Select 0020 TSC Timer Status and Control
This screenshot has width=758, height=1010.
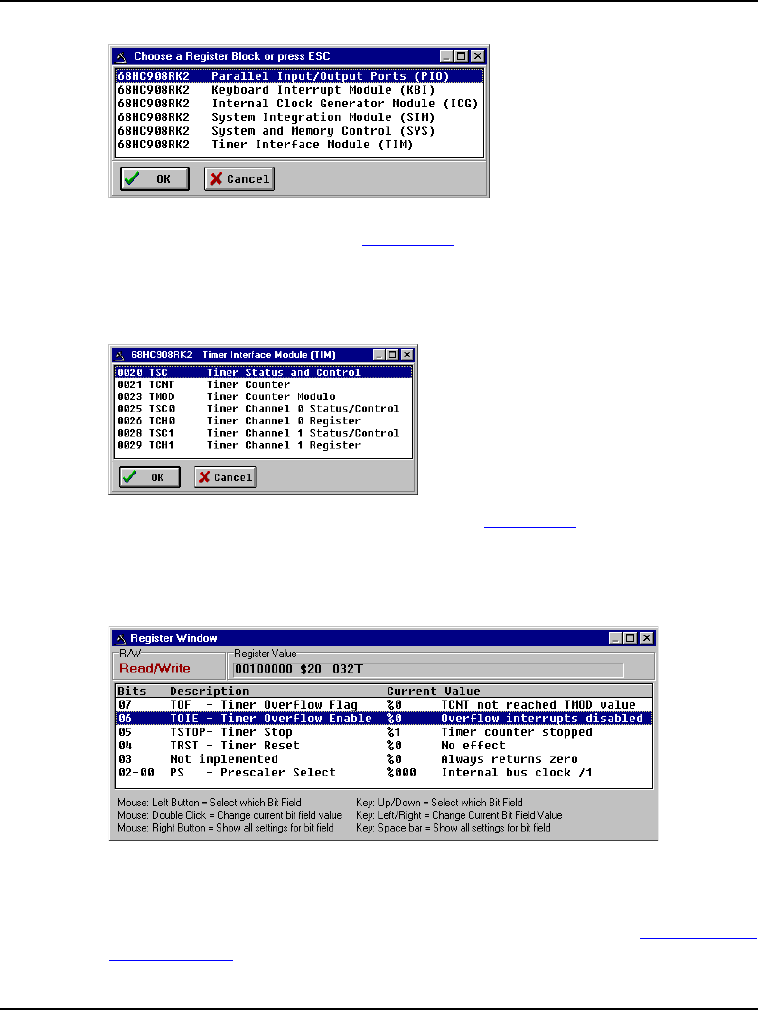[x=263, y=372]
